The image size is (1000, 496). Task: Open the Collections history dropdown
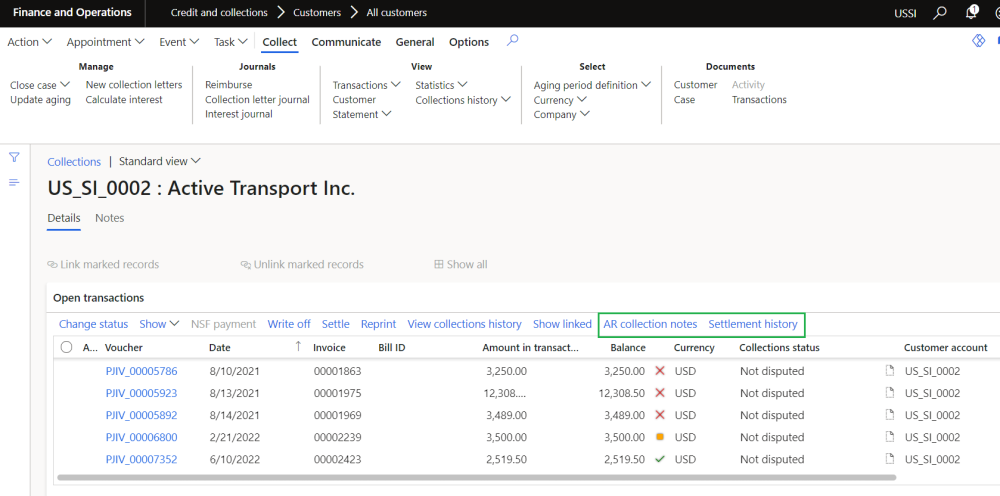point(463,100)
